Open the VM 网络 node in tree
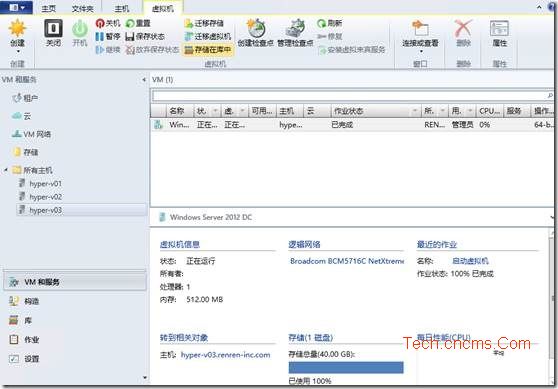 (x=31, y=134)
